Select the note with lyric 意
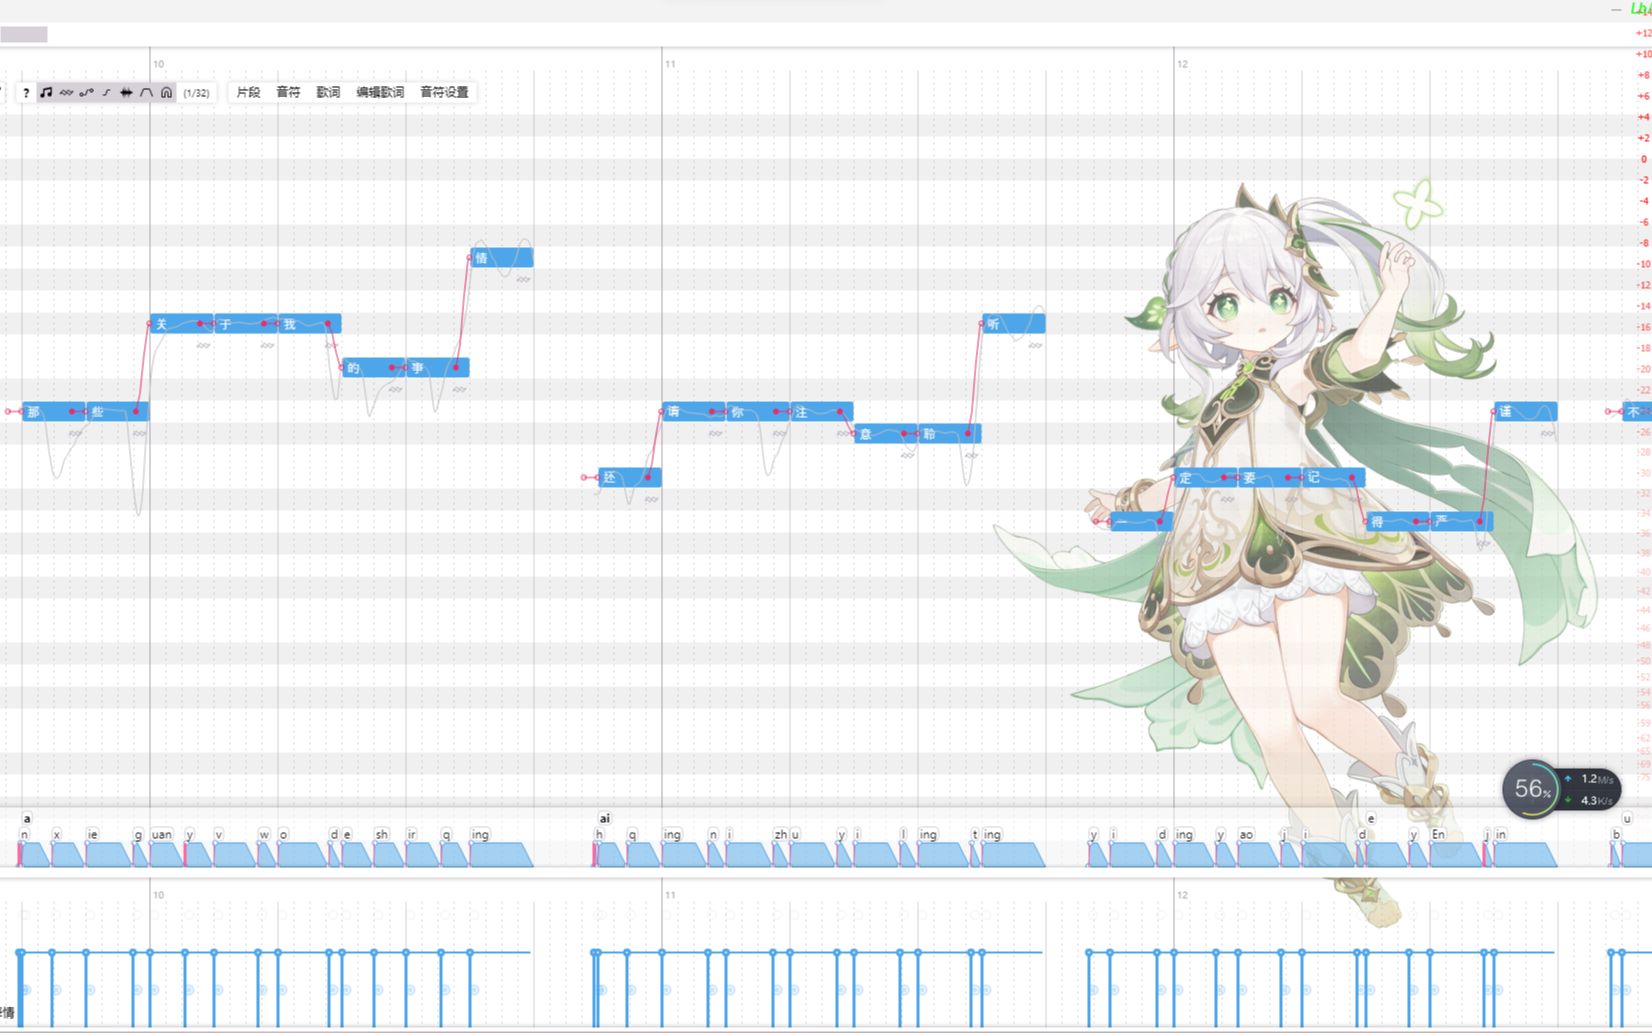Image resolution: width=1652 pixels, height=1033 pixels. pos(886,434)
